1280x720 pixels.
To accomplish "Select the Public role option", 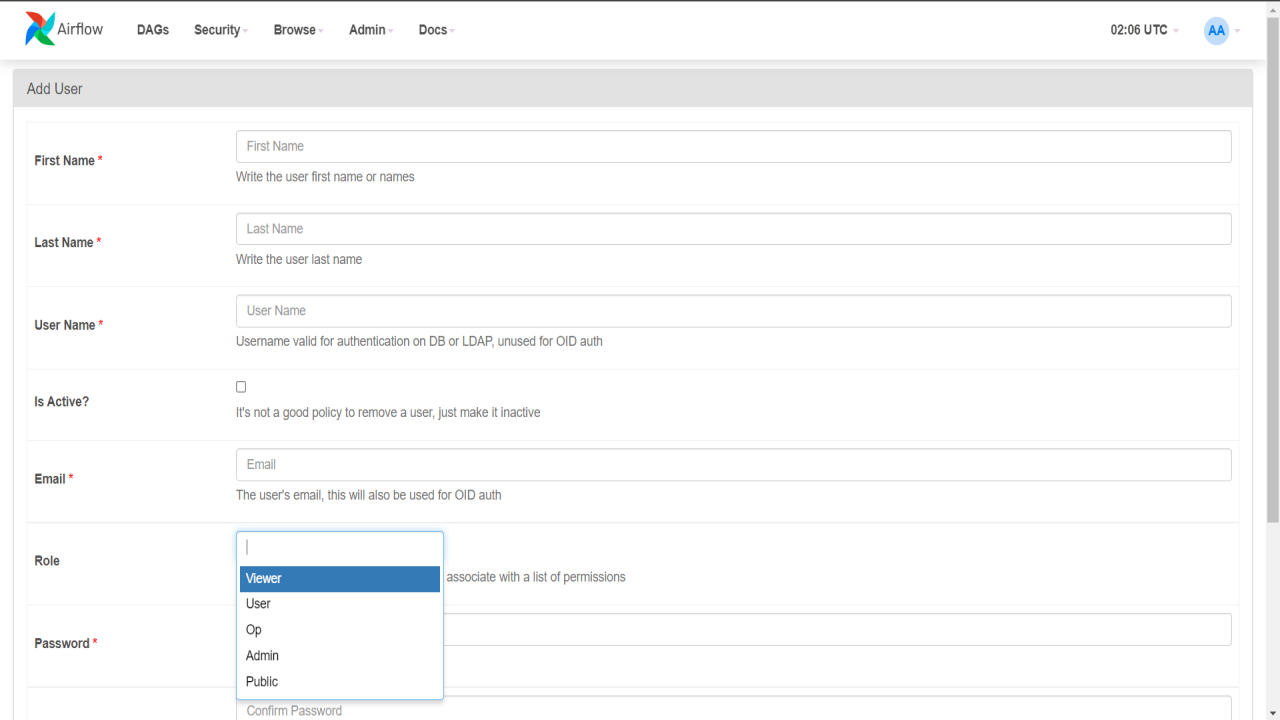I will coord(340,682).
